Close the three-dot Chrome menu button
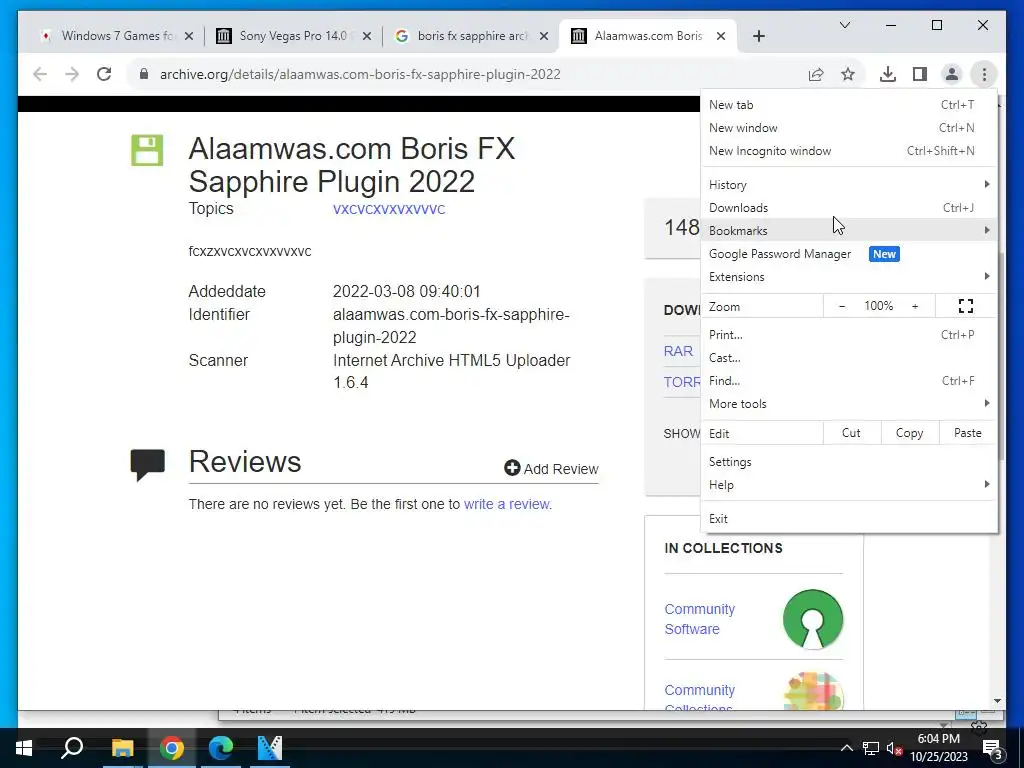 coord(984,74)
